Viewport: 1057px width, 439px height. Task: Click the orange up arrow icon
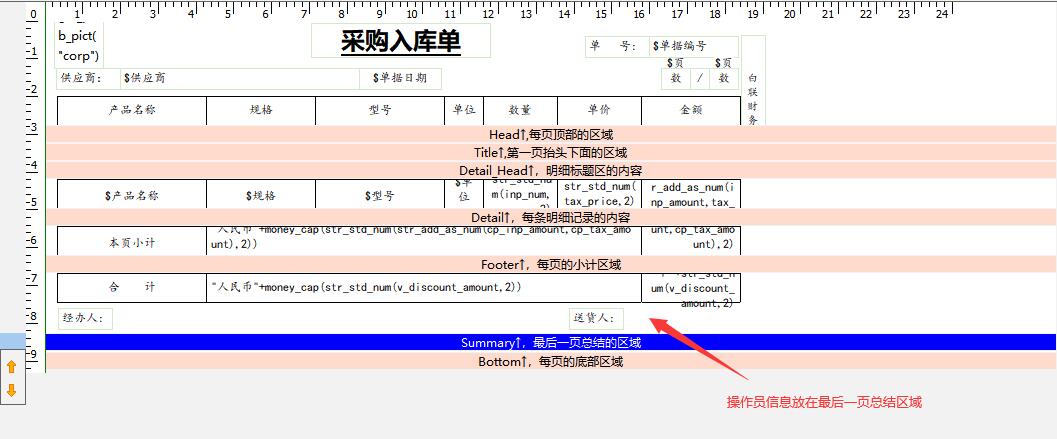12,367
